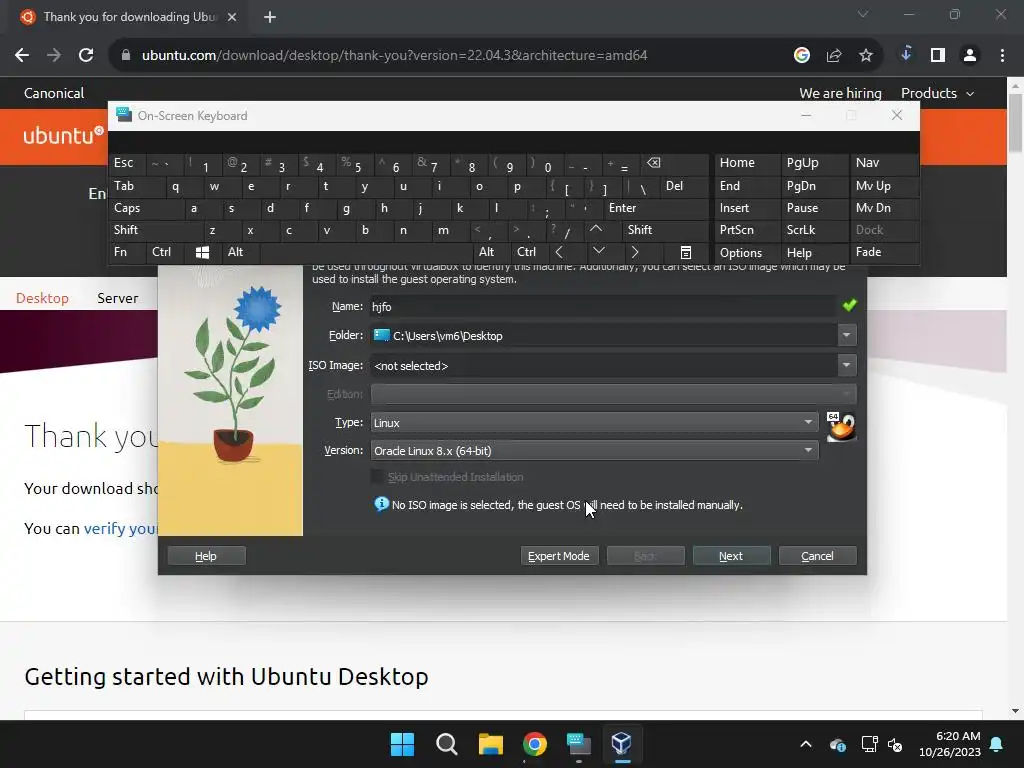Toggle Nav key on on-screen keyboard

click(884, 163)
